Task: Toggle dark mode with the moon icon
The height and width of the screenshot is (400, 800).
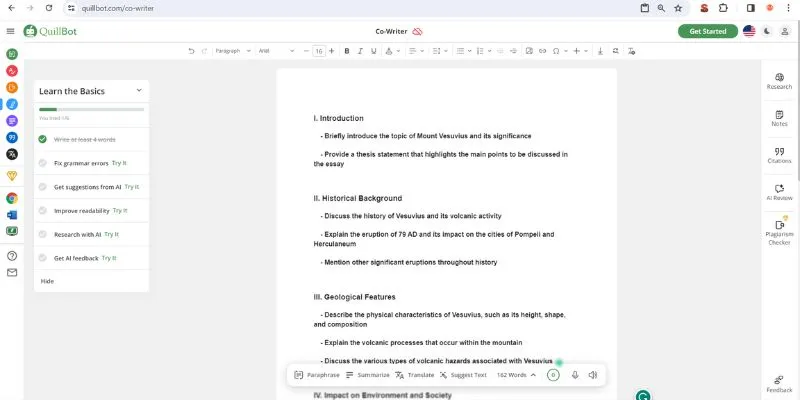Action: (767, 32)
